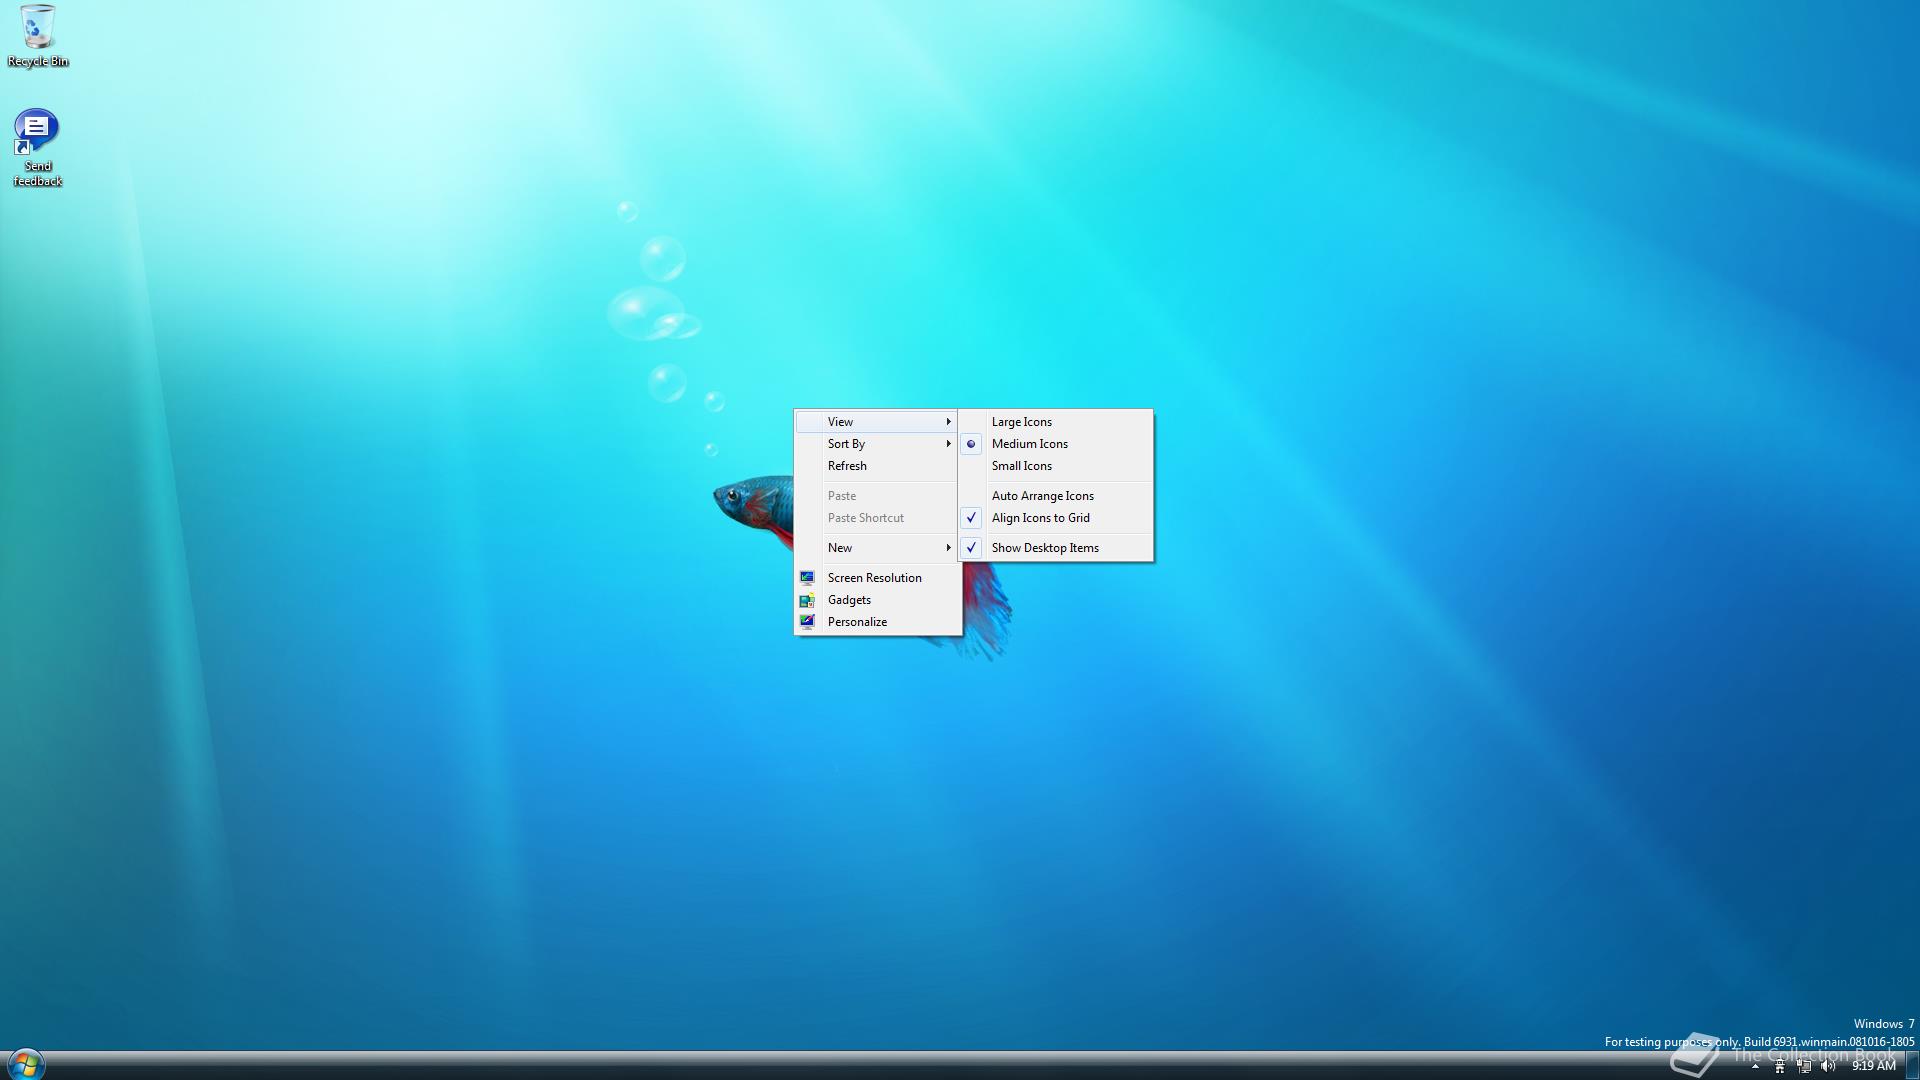Switch desktop icons to Large Icons
This screenshot has width=1920, height=1080.
1055,422
